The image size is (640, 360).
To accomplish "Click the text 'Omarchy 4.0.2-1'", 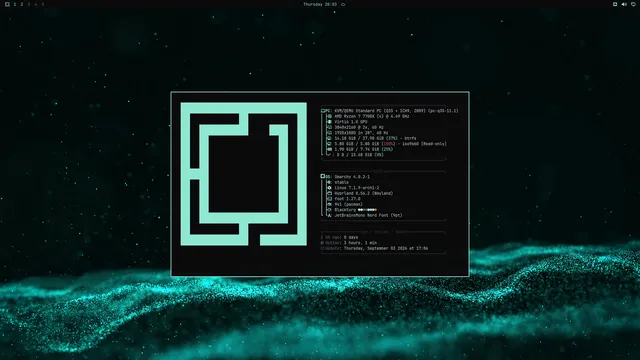I will tap(352, 177).
